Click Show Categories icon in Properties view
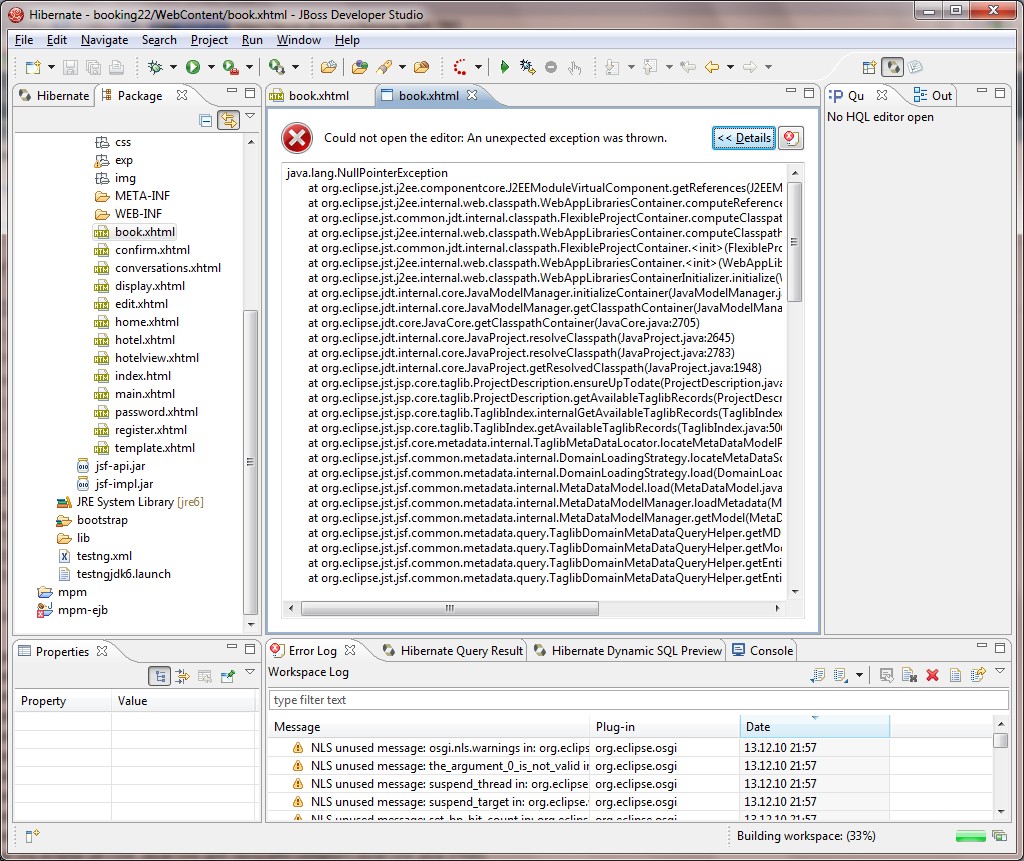 point(159,676)
